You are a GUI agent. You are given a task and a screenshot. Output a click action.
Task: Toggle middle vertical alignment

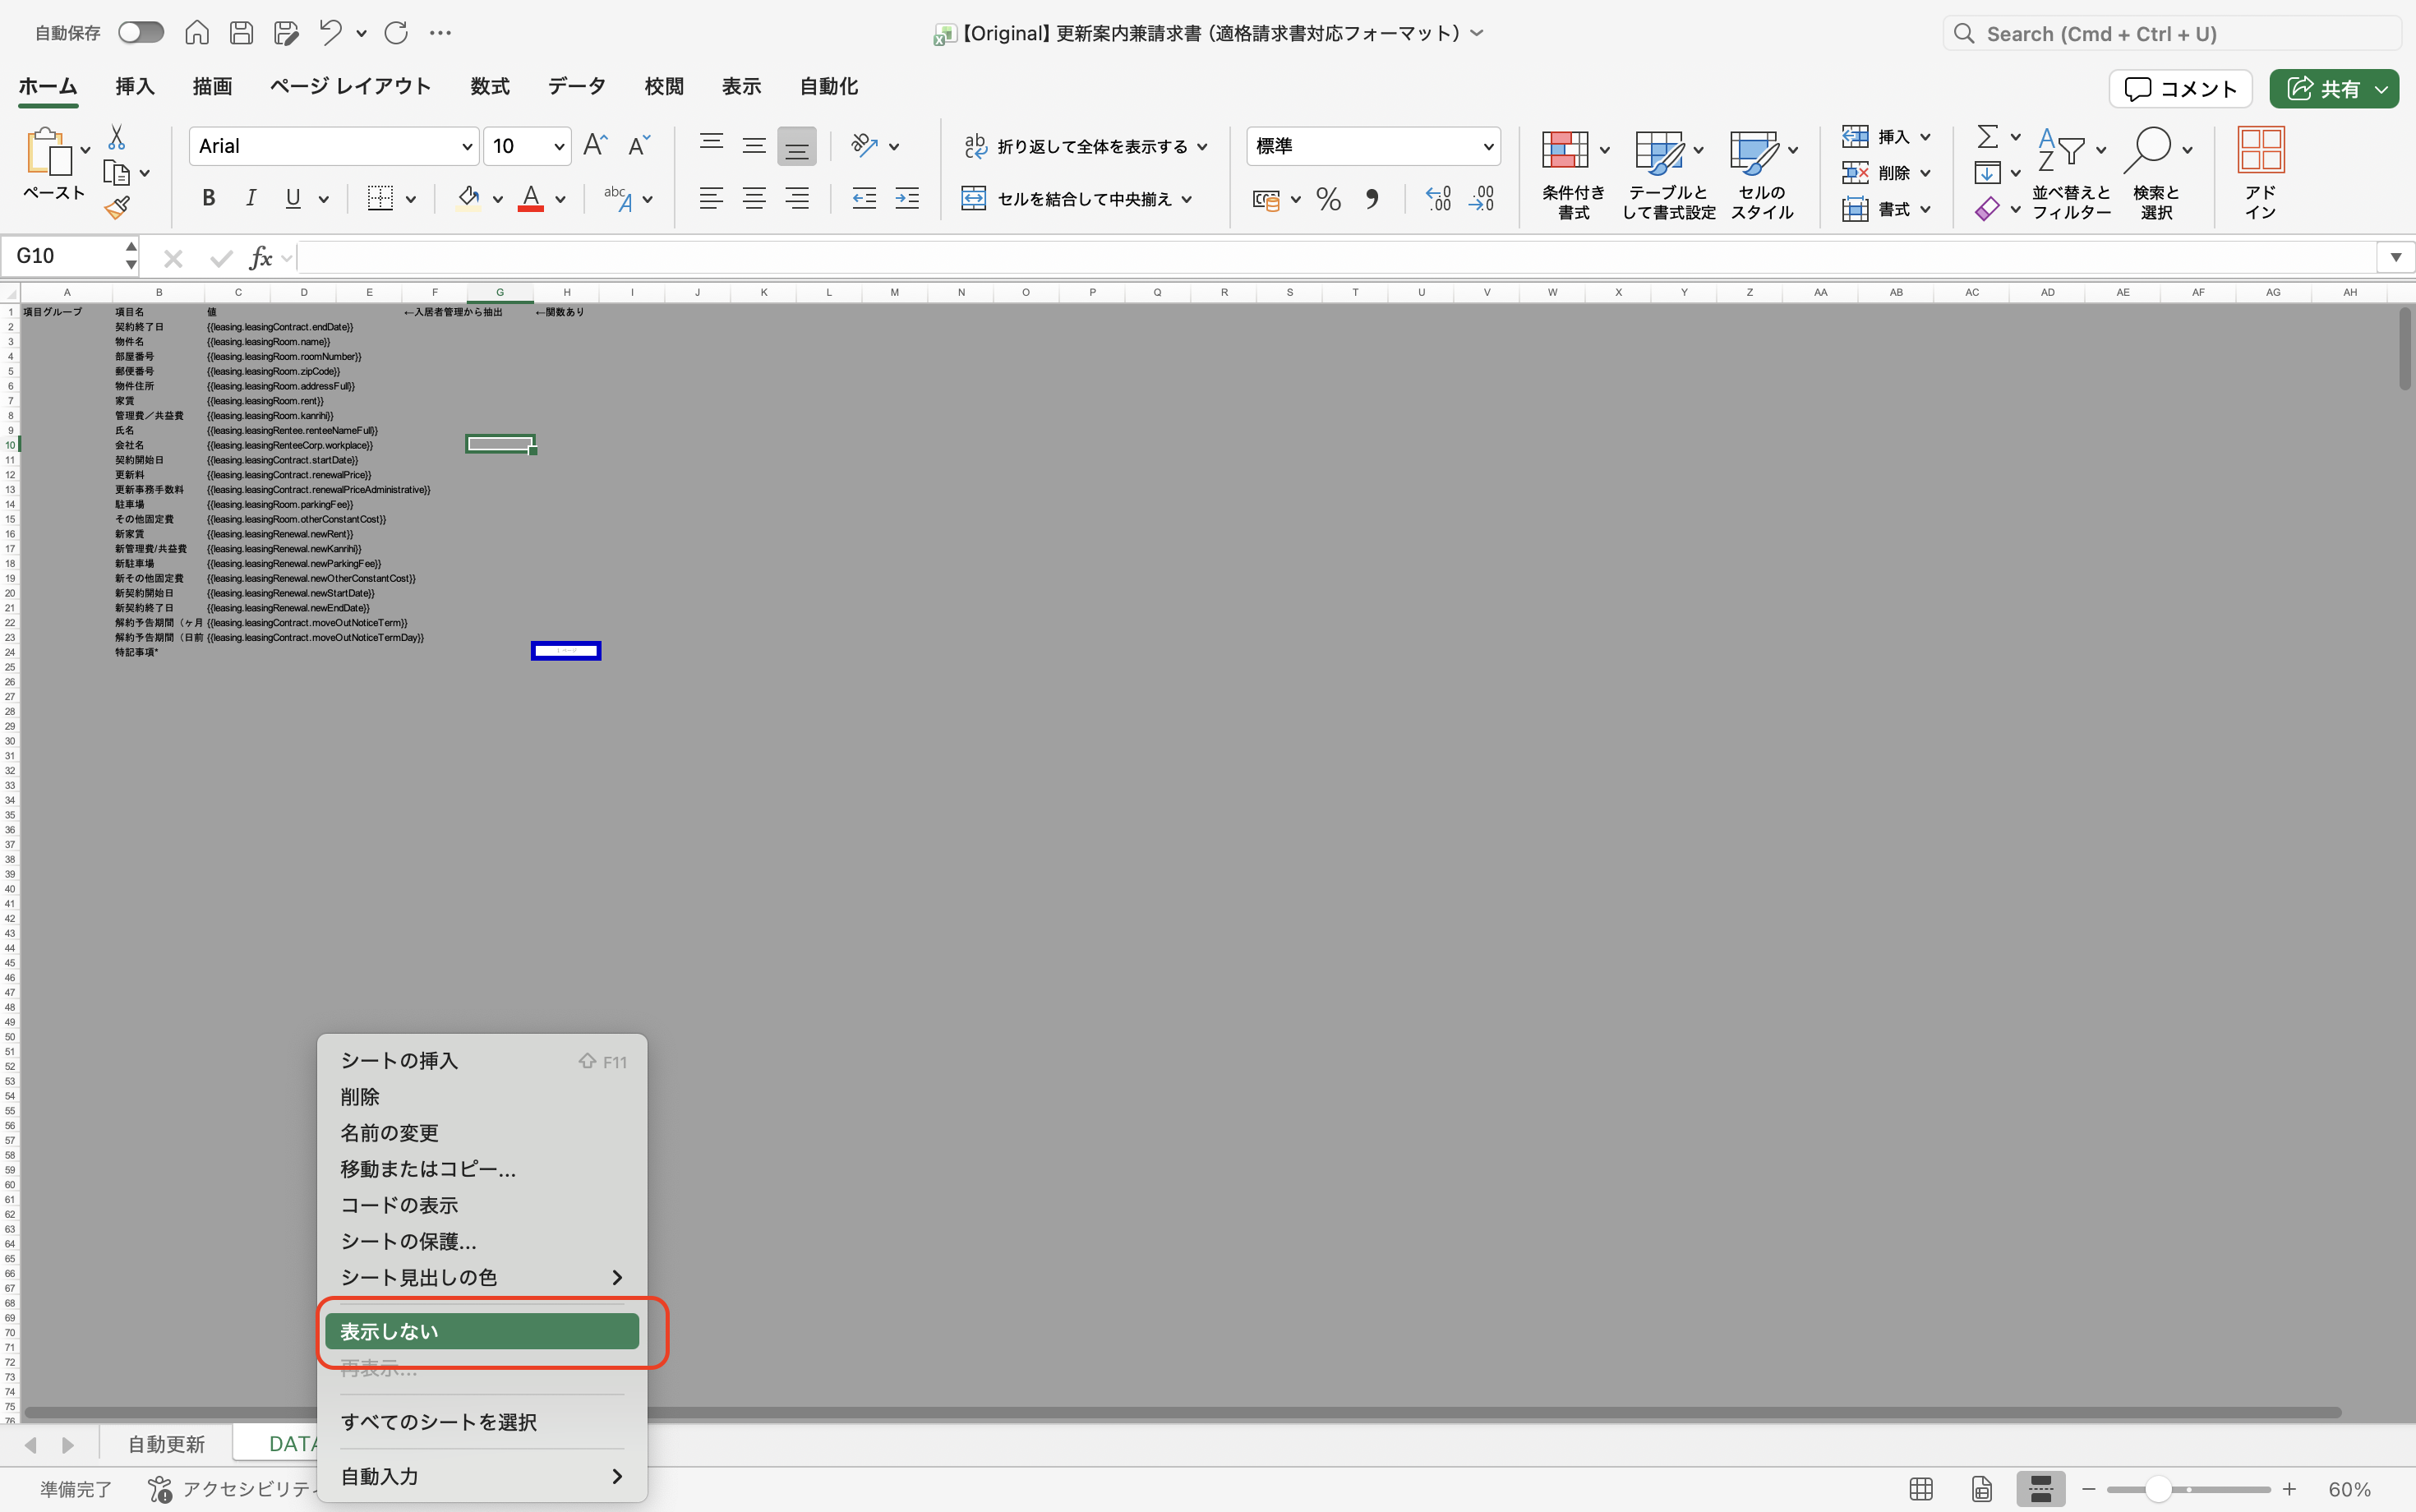(754, 146)
